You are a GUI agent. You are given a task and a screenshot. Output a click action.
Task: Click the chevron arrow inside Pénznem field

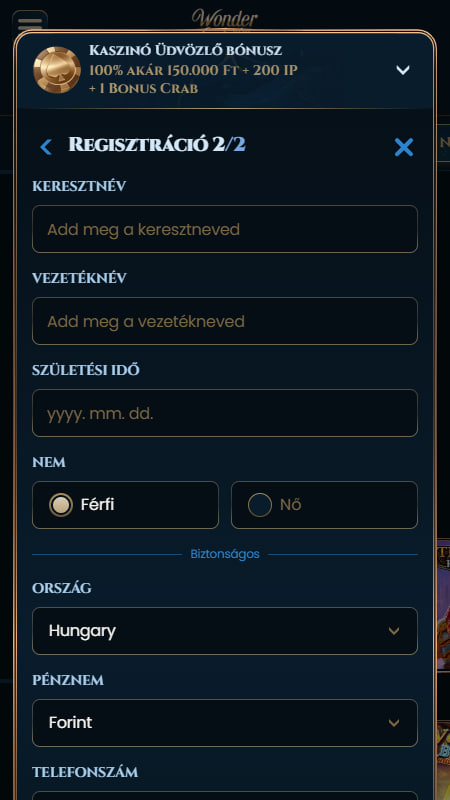393,723
